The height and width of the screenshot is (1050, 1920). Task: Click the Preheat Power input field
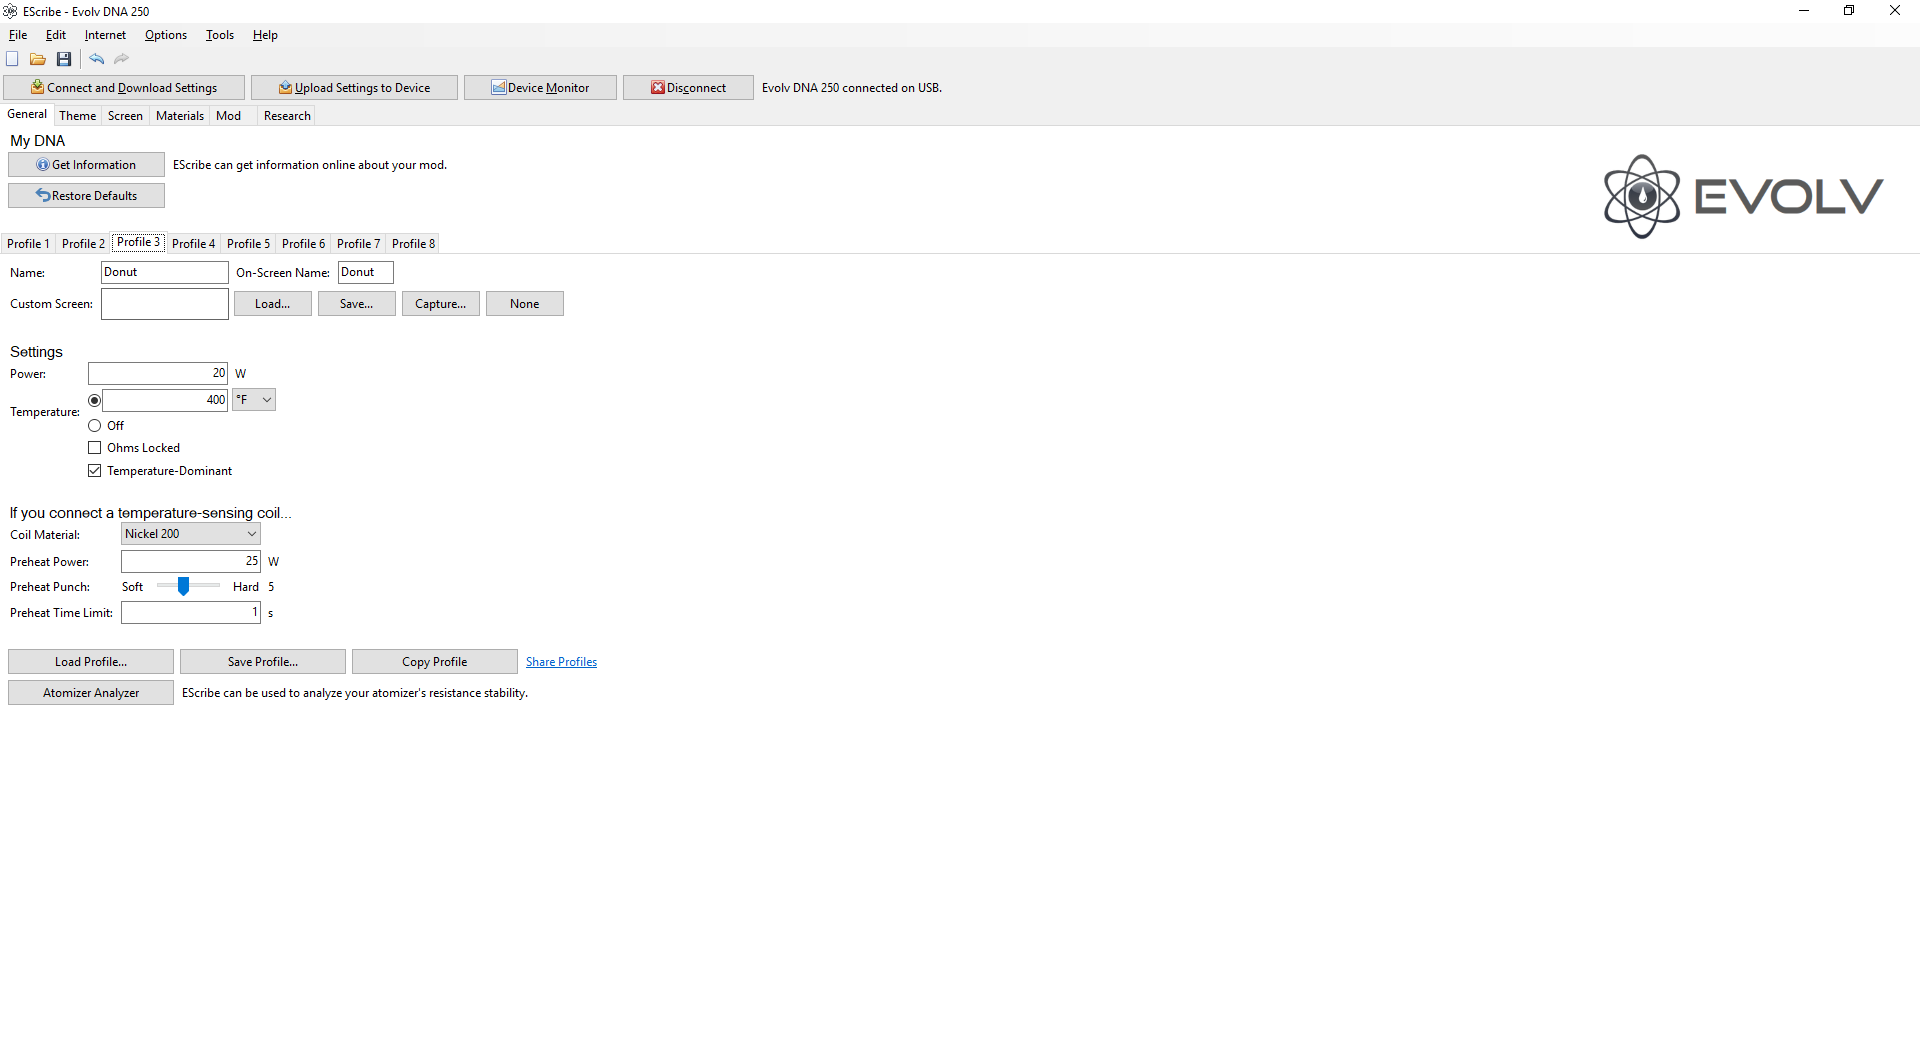(190, 562)
